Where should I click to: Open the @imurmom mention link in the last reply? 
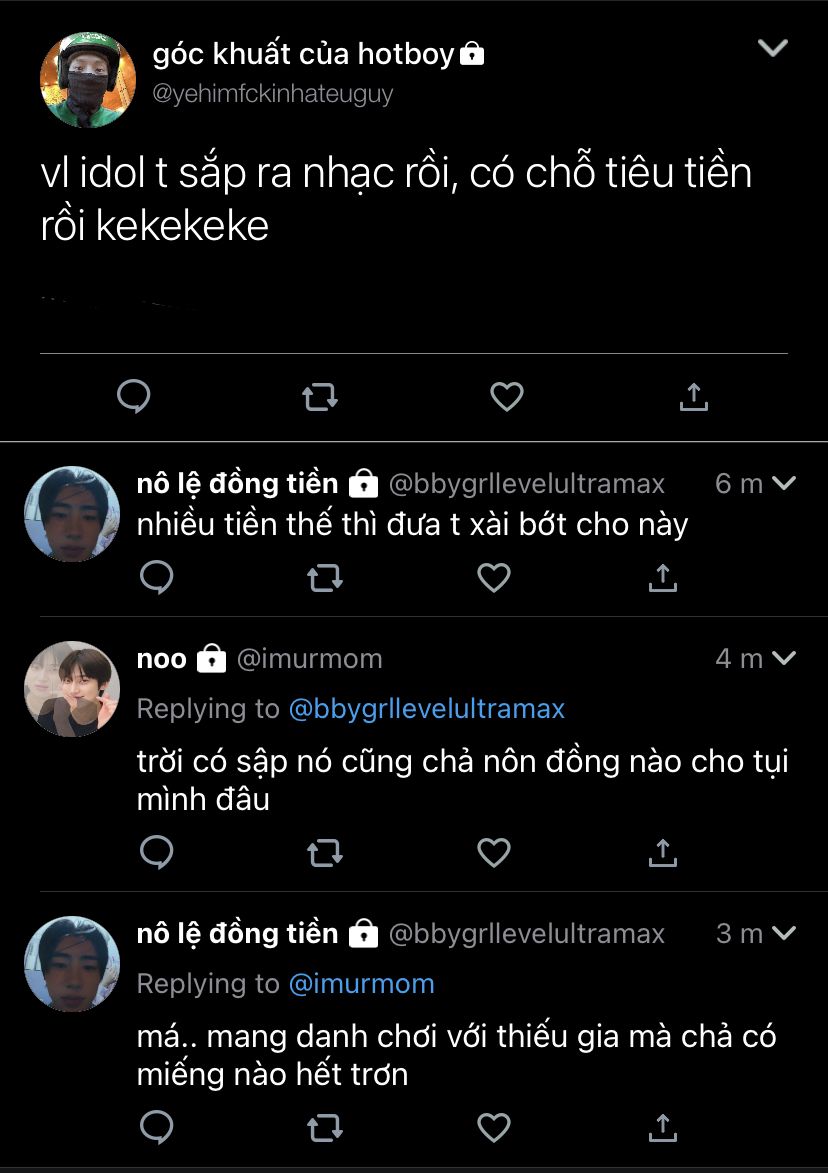click(361, 984)
